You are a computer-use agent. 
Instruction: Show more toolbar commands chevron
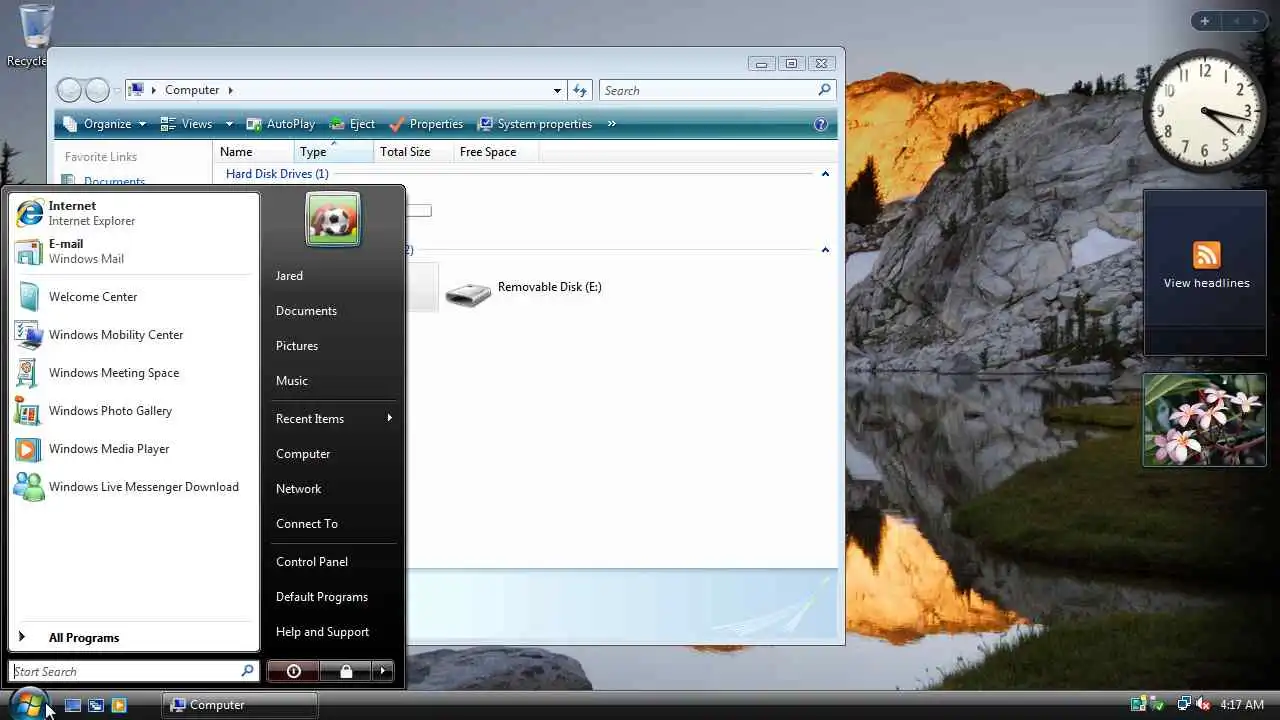[611, 124]
